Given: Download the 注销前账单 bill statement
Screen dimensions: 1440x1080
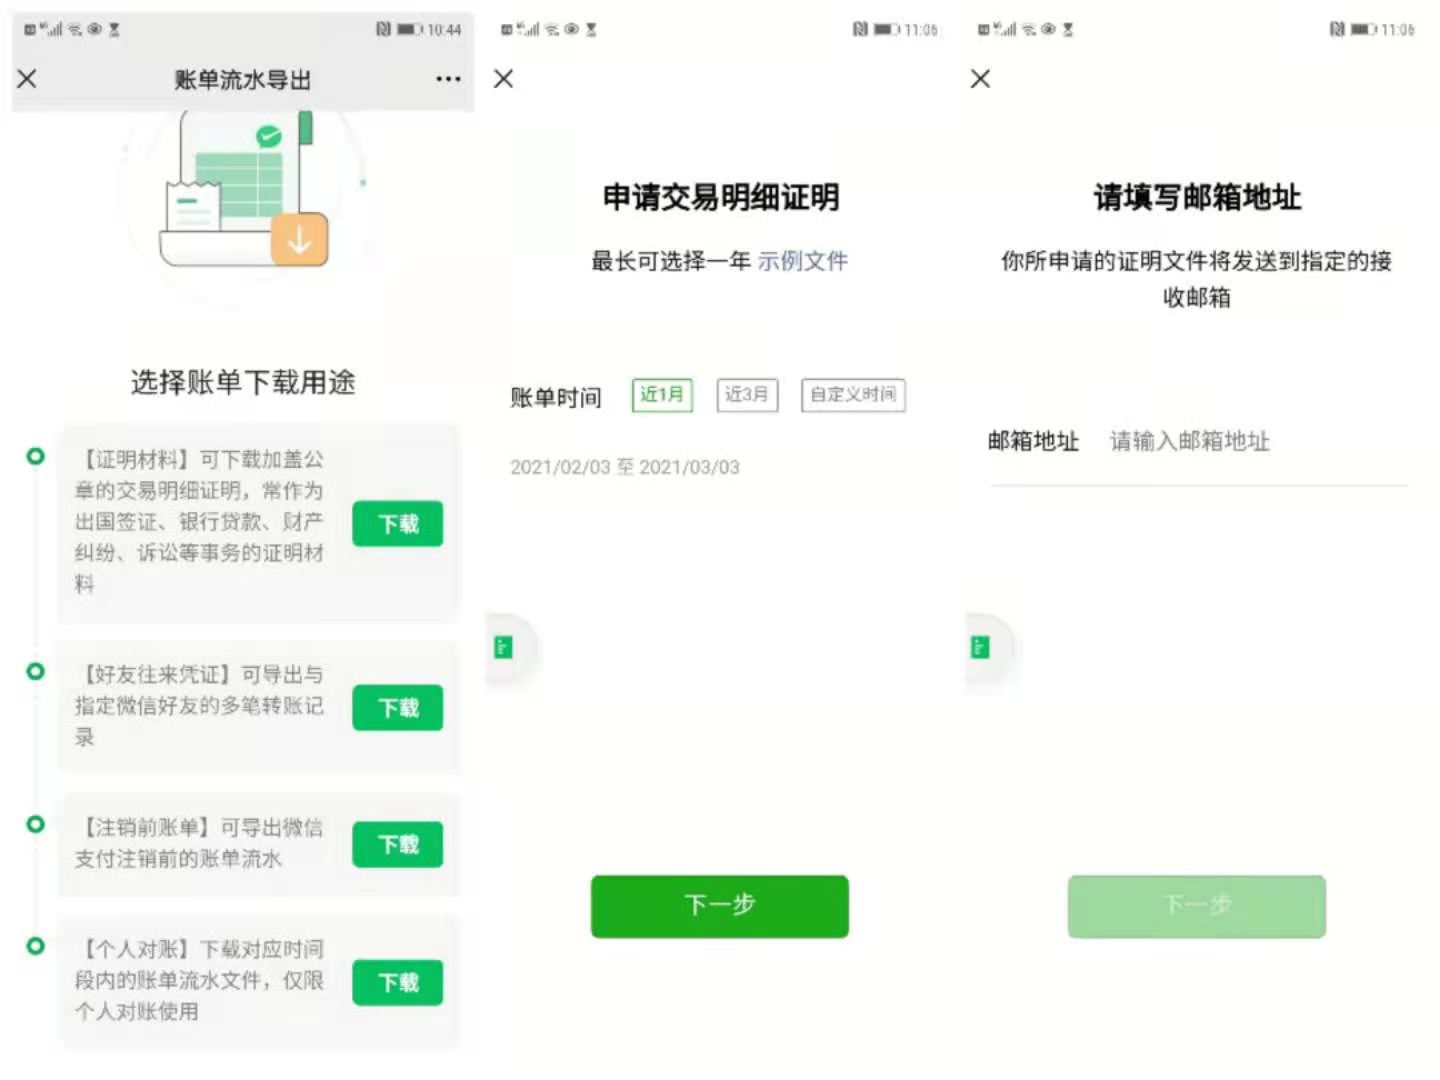Looking at the screenshot, I should 397,845.
